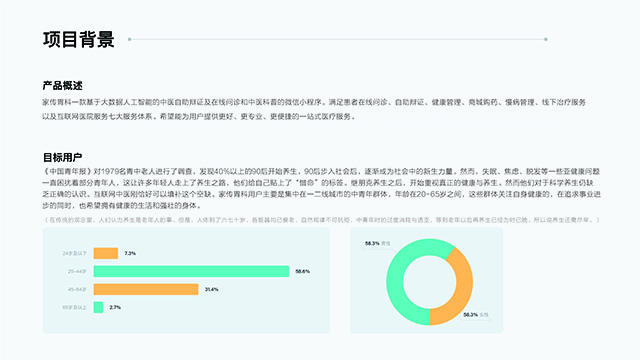The image size is (640, 360).
Task: Select the 目标用户 section heading
Action: pyautogui.click(x=62, y=157)
